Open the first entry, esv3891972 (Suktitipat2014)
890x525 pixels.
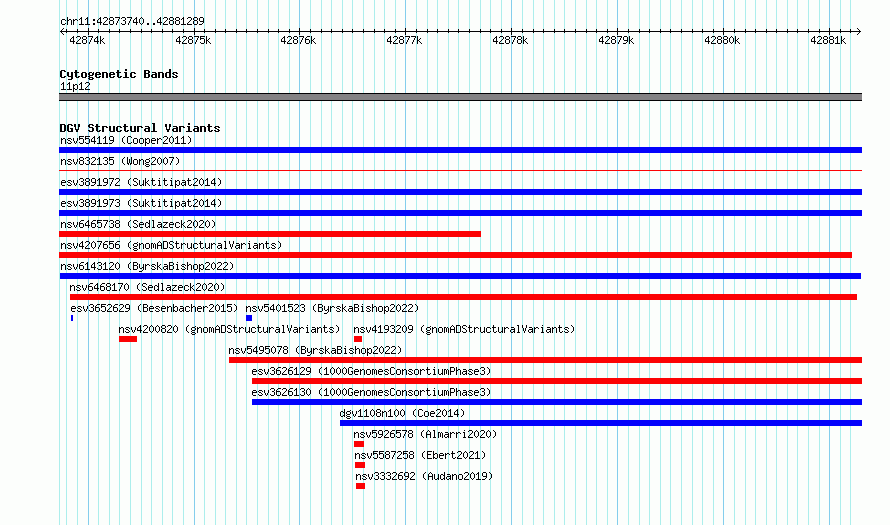pyautogui.click(x=141, y=182)
